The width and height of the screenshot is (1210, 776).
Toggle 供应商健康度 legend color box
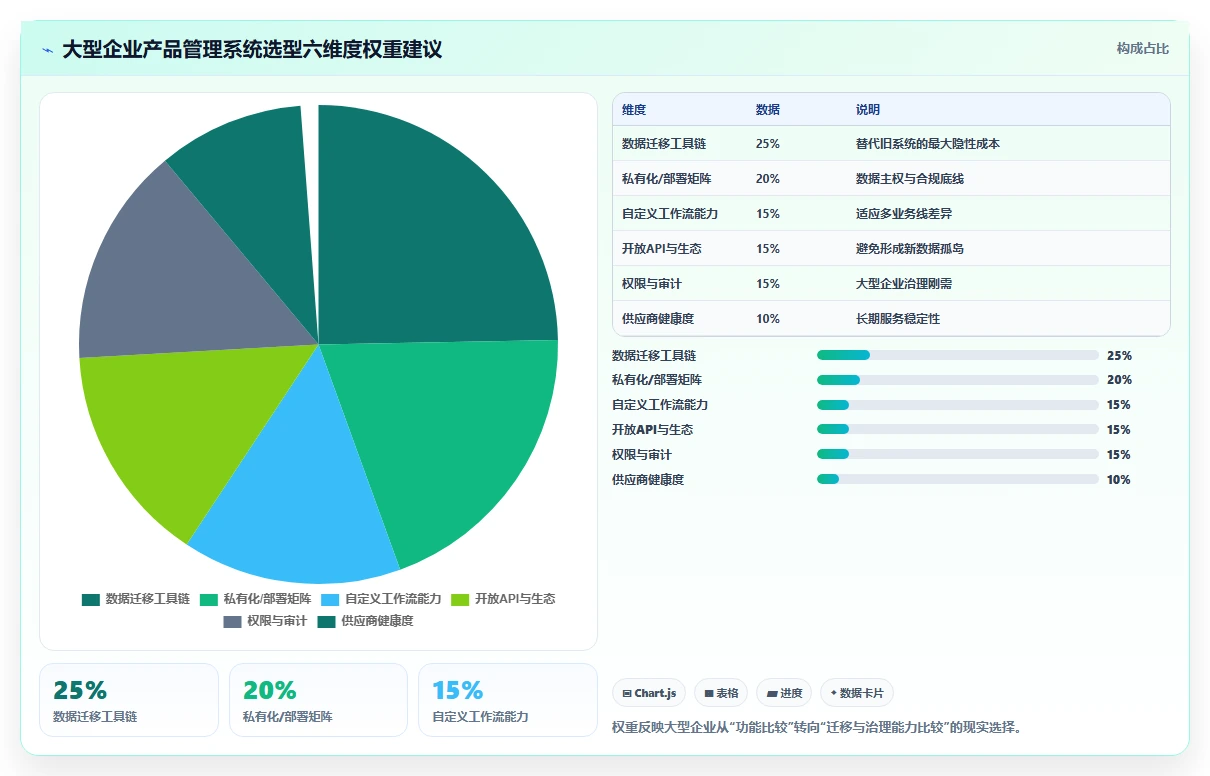point(326,621)
